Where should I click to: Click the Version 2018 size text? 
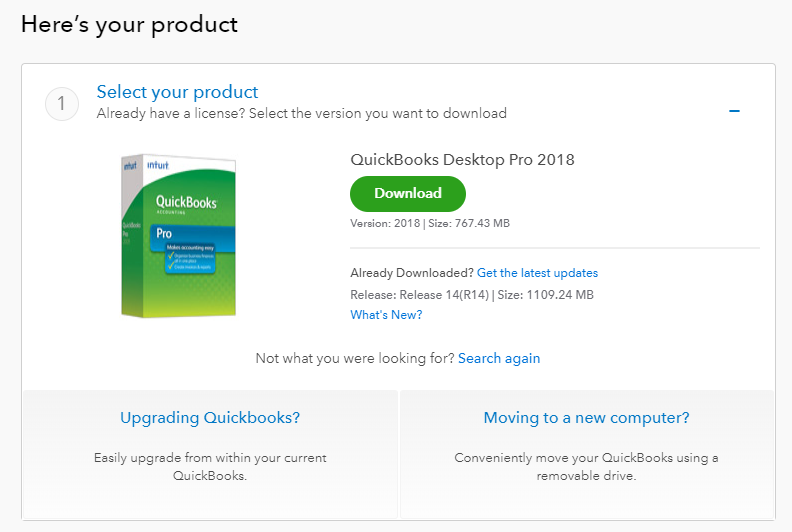(x=430, y=223)
